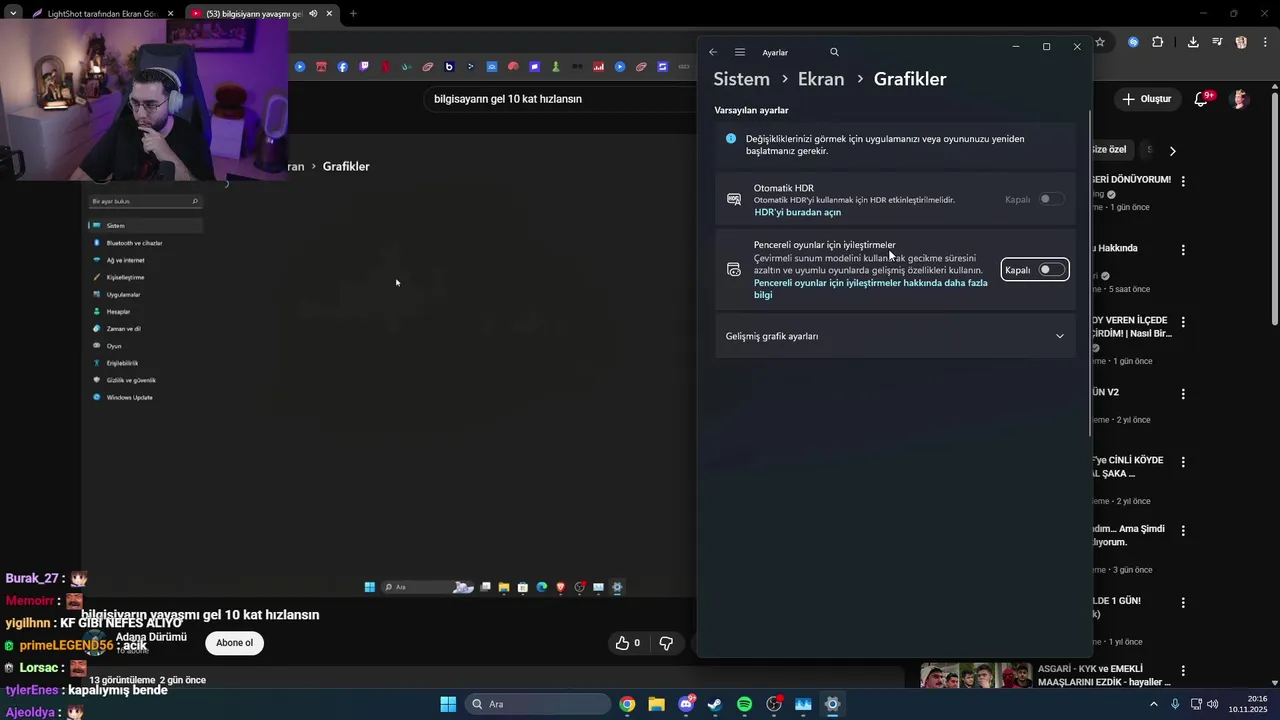Open Chrome extensions puzzle icon
This screenshot has width=1280, height=720.
coord(1158,42)
